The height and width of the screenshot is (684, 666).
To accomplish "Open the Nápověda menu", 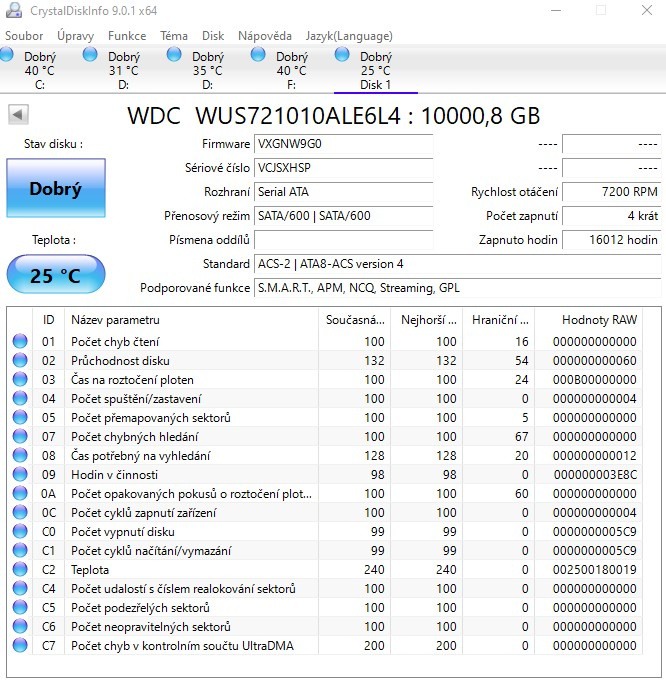I will click(x=265, y=36).
